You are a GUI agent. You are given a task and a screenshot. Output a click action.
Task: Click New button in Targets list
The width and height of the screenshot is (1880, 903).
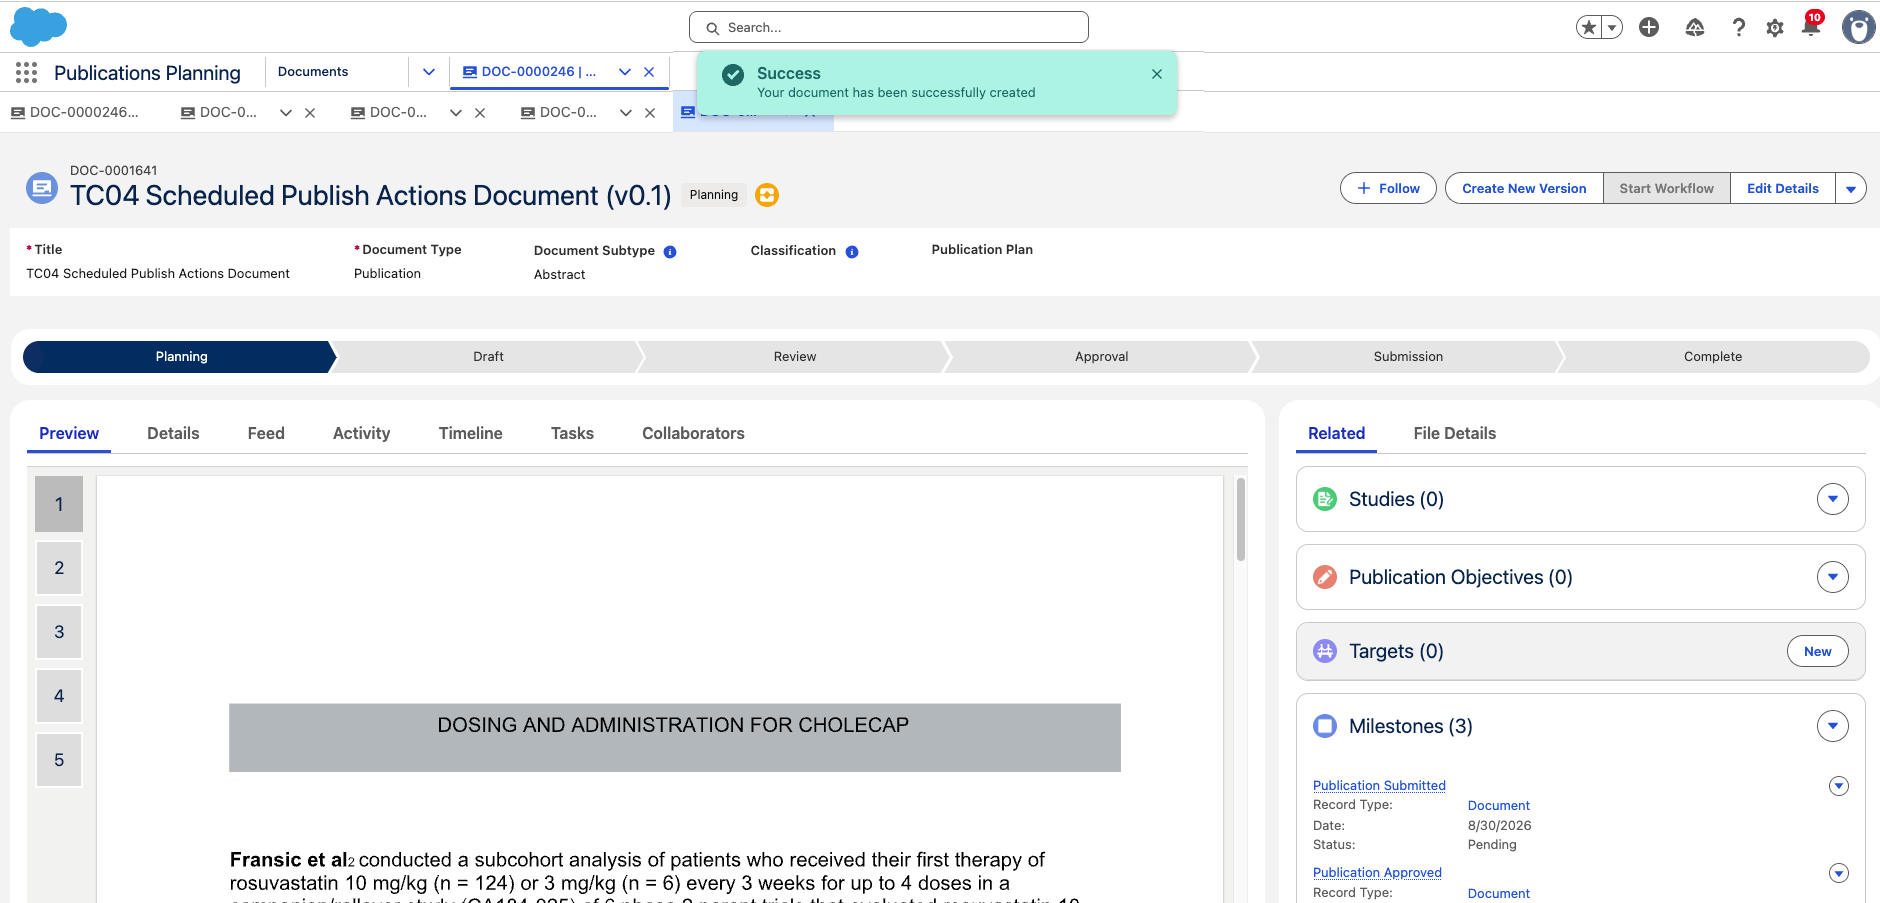(x=1817, y=651)
